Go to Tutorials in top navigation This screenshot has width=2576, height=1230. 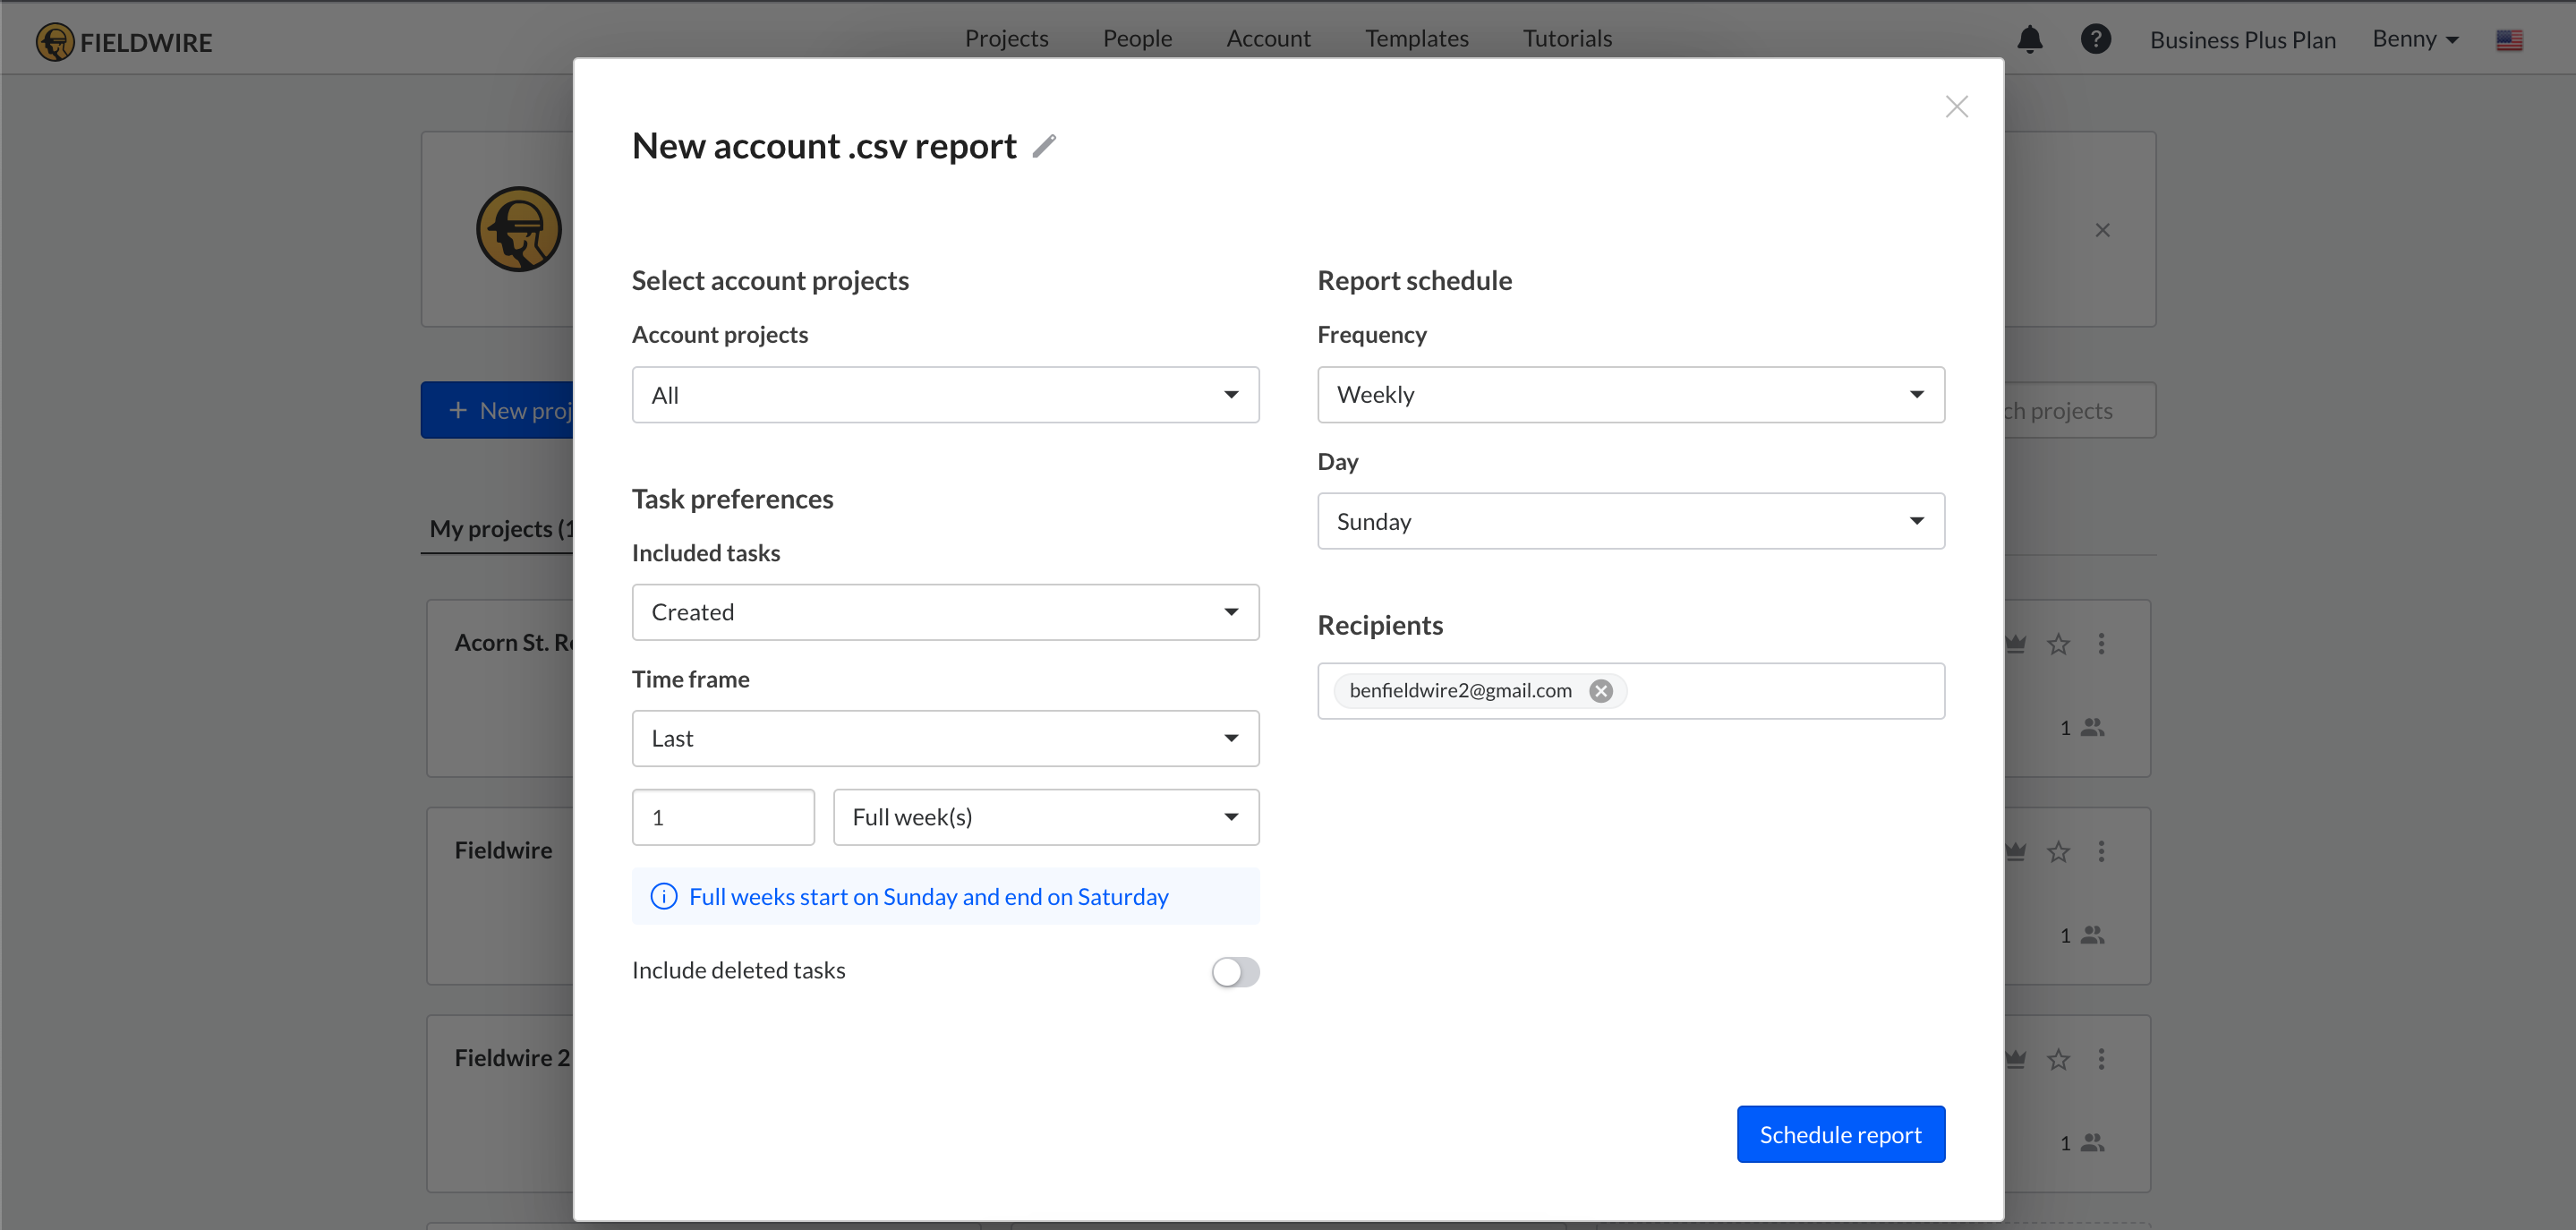[1567, 39]
